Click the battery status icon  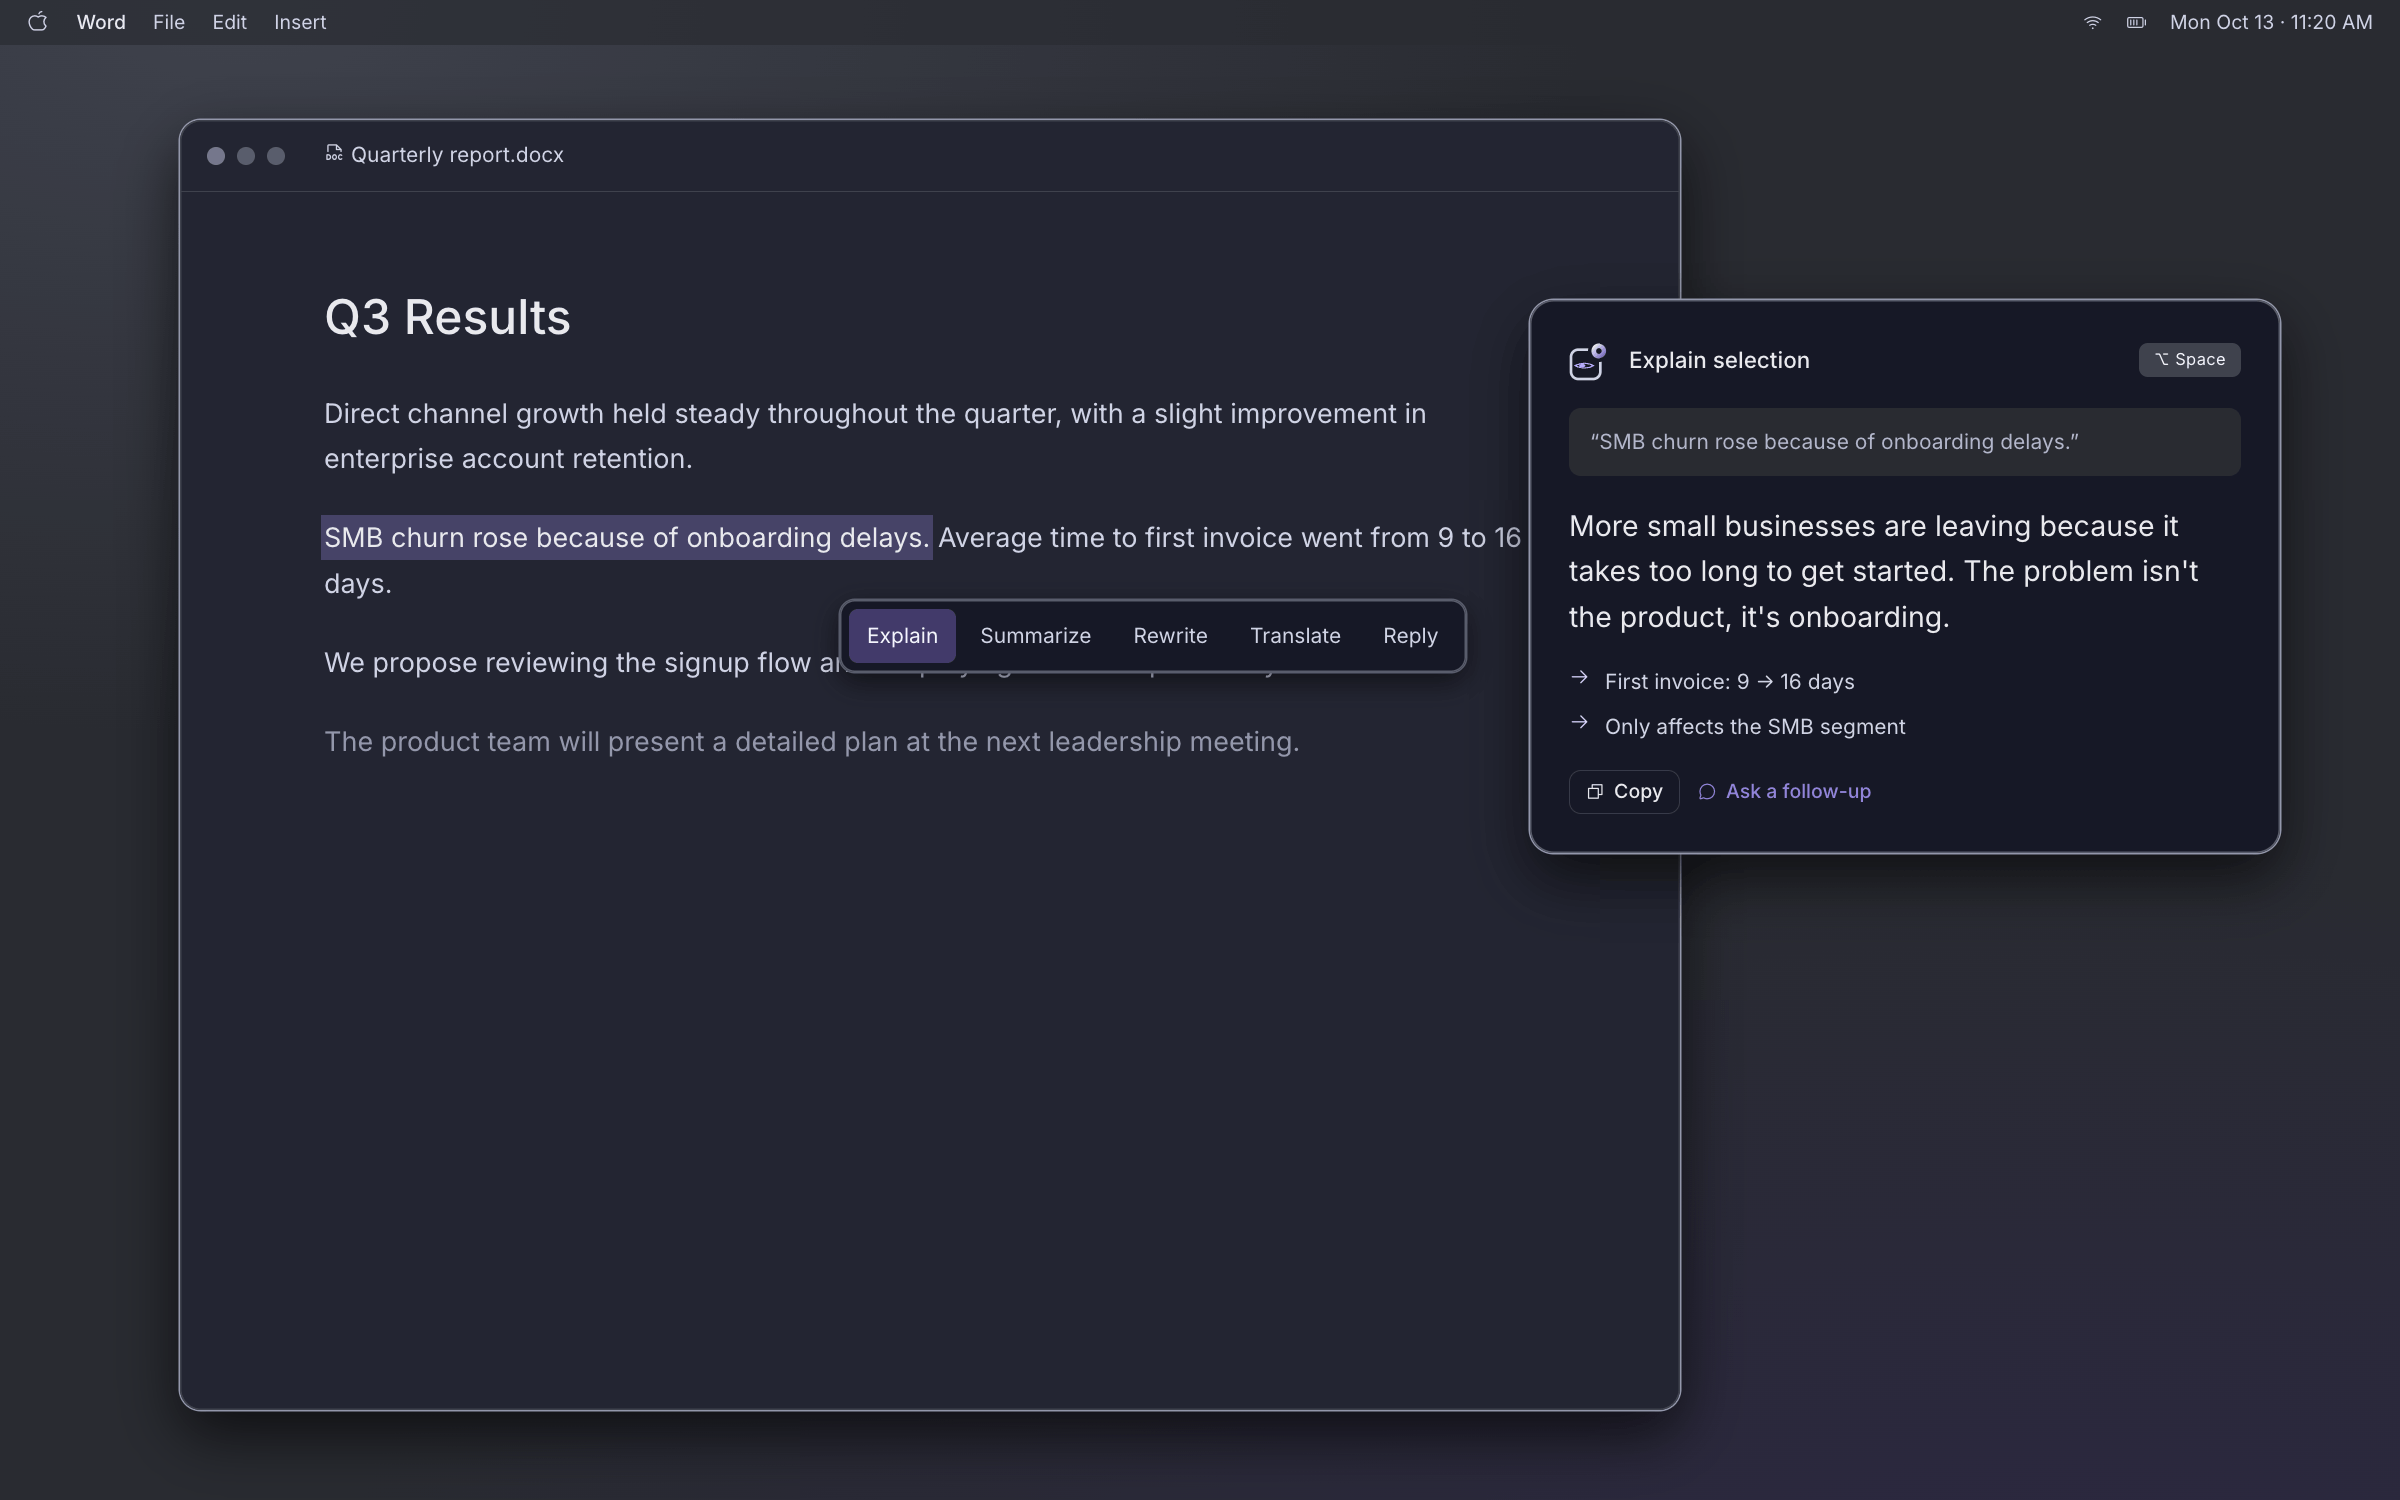[2136, 22]
